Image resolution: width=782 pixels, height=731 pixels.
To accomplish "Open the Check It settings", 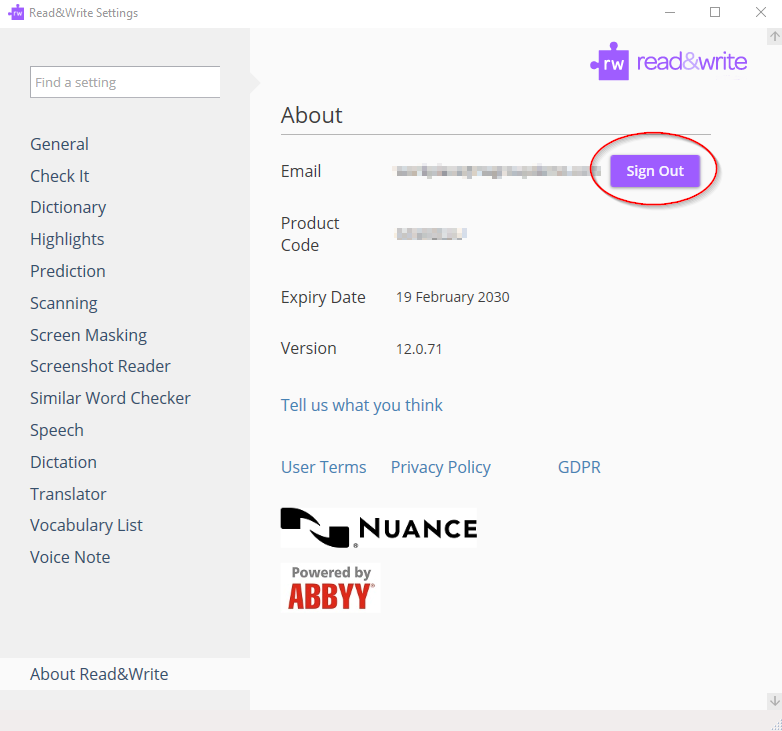I will tap(59, 176).
